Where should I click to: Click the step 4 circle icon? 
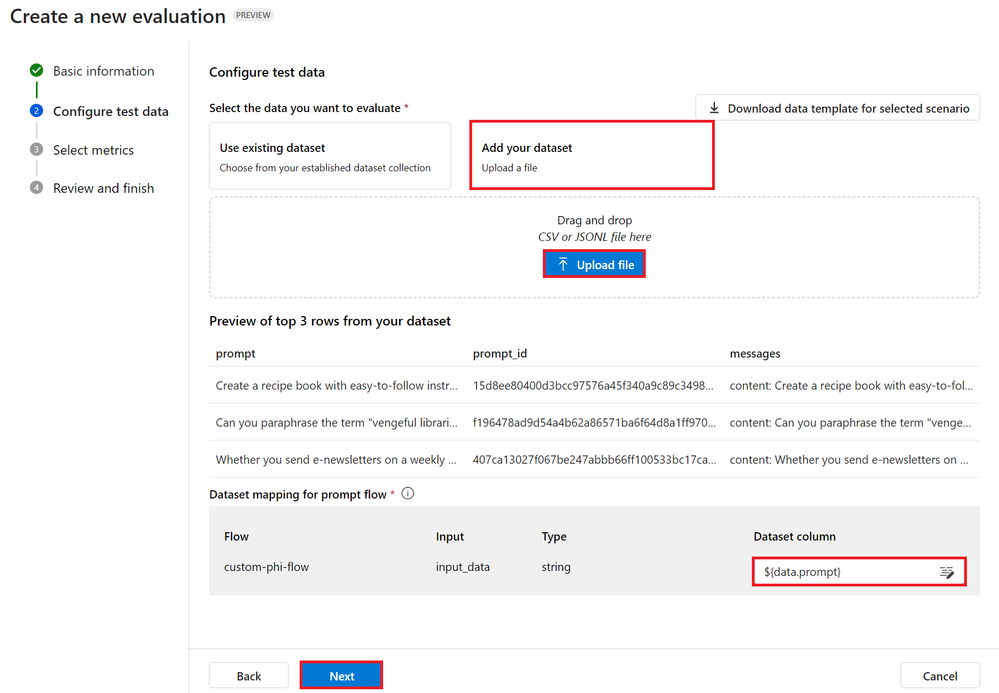[x=36, y=188]
